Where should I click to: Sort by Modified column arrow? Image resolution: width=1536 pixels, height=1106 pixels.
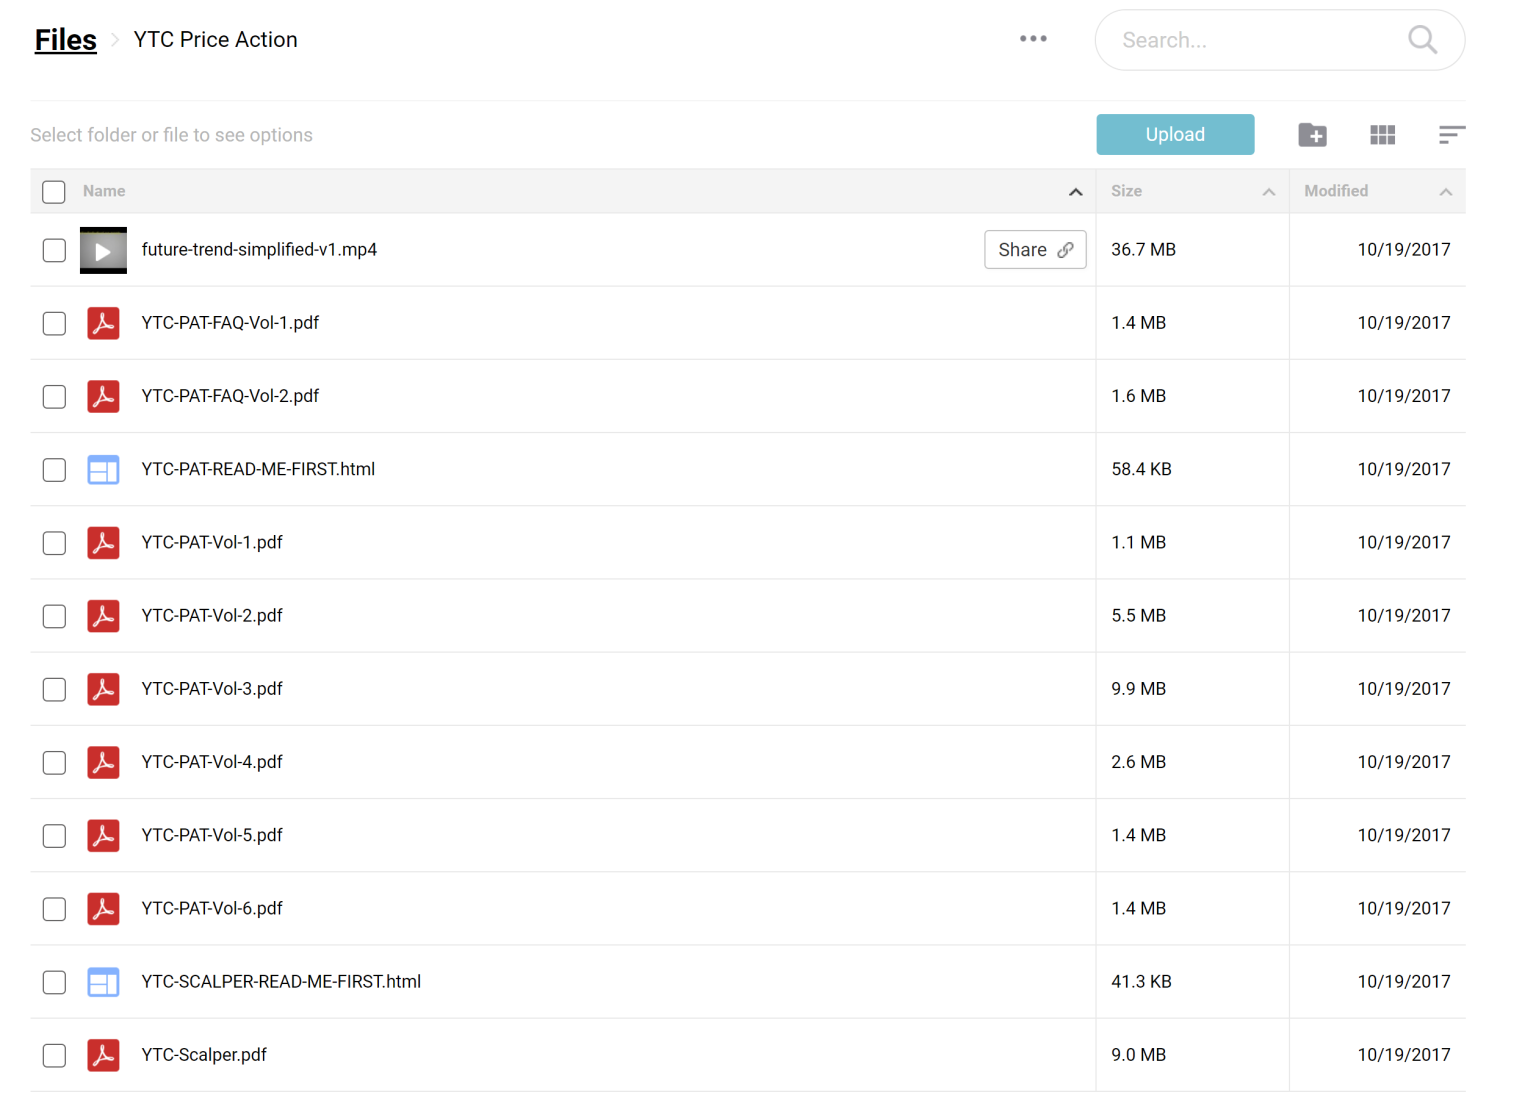pos(1445,192)
